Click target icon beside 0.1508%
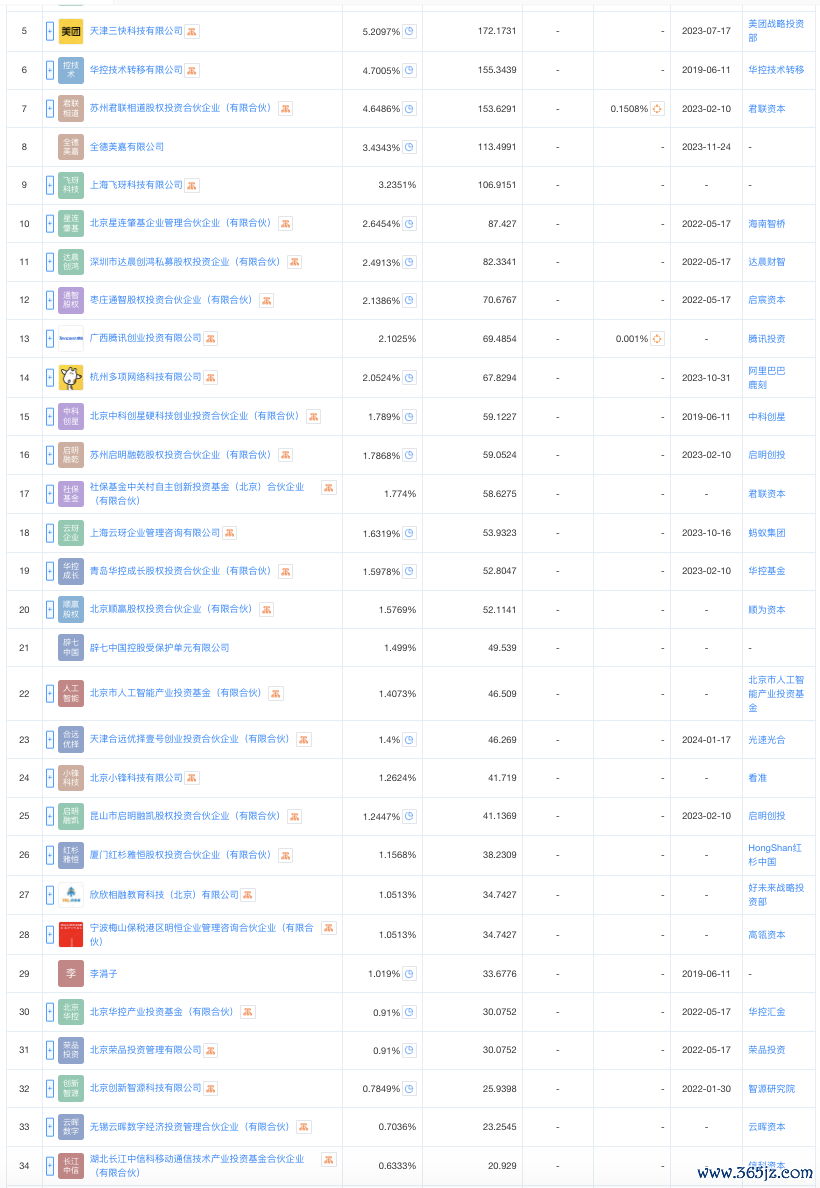 [x=657, y=109]
